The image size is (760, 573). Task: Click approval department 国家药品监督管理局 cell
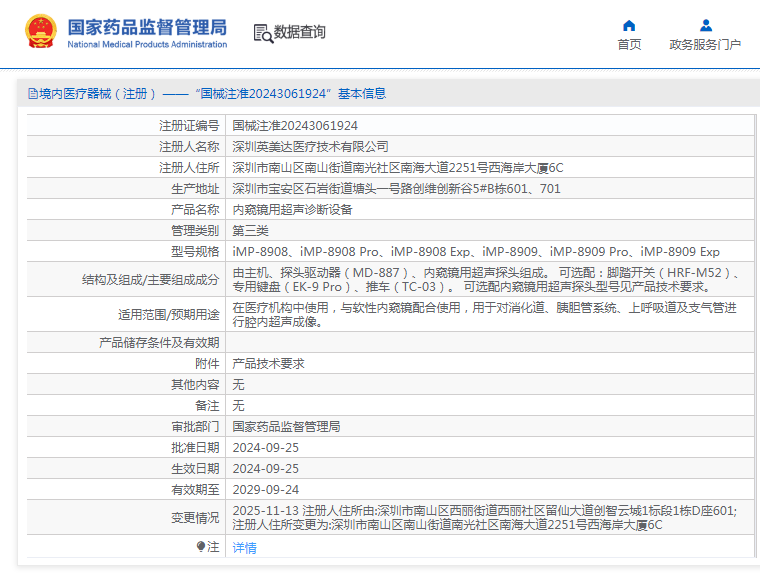pyautogui.click(x=286, y=427)
